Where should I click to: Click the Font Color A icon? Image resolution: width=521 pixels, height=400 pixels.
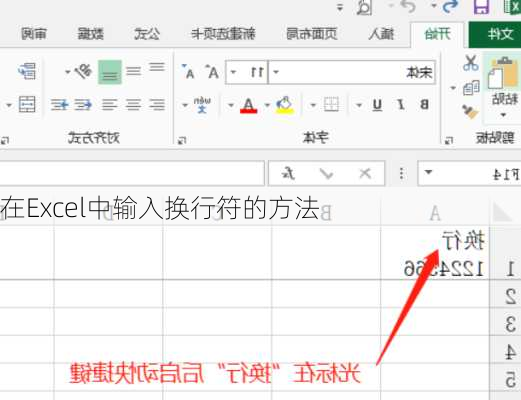click(249, 105)
